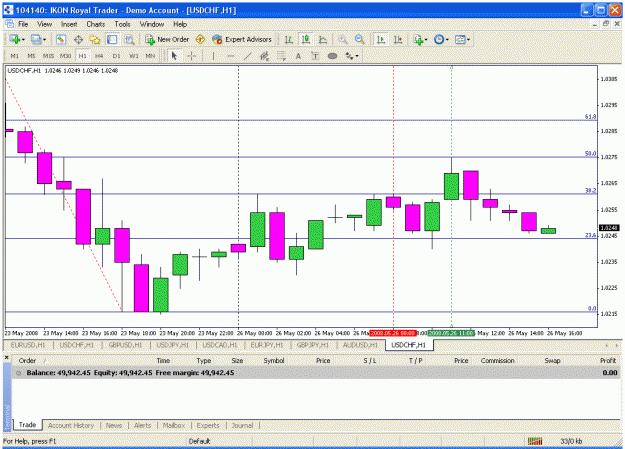
Task: Open the New Chart toolbar icon
Action: pyautogui.click(x=15, y=39)
